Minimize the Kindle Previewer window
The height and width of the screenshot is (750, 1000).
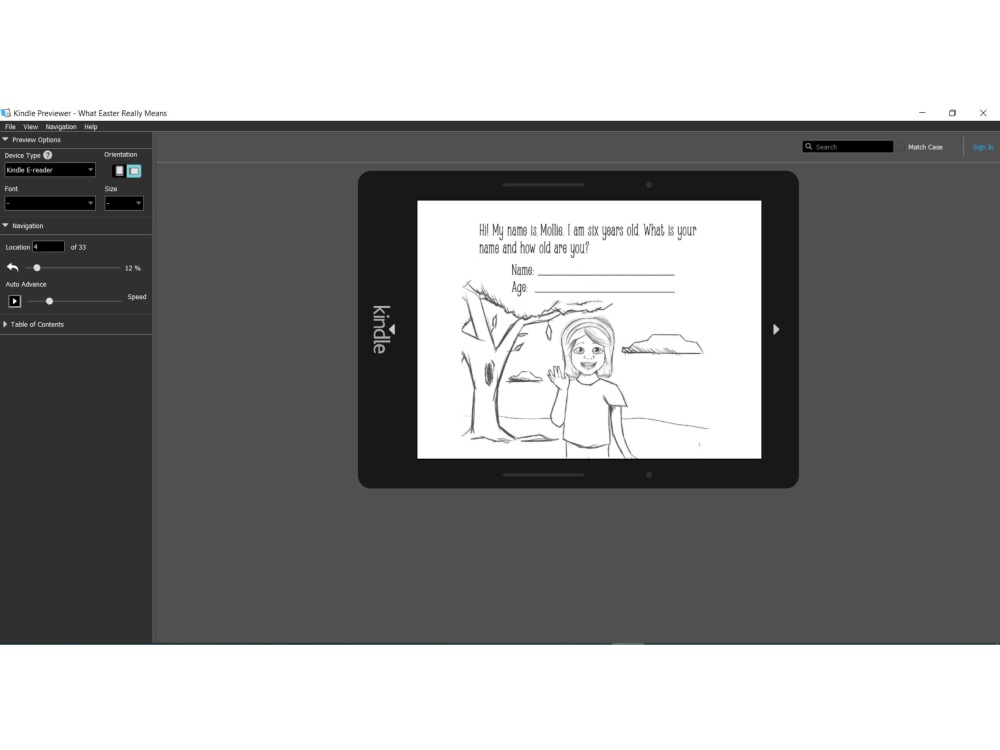pos(922,113)
